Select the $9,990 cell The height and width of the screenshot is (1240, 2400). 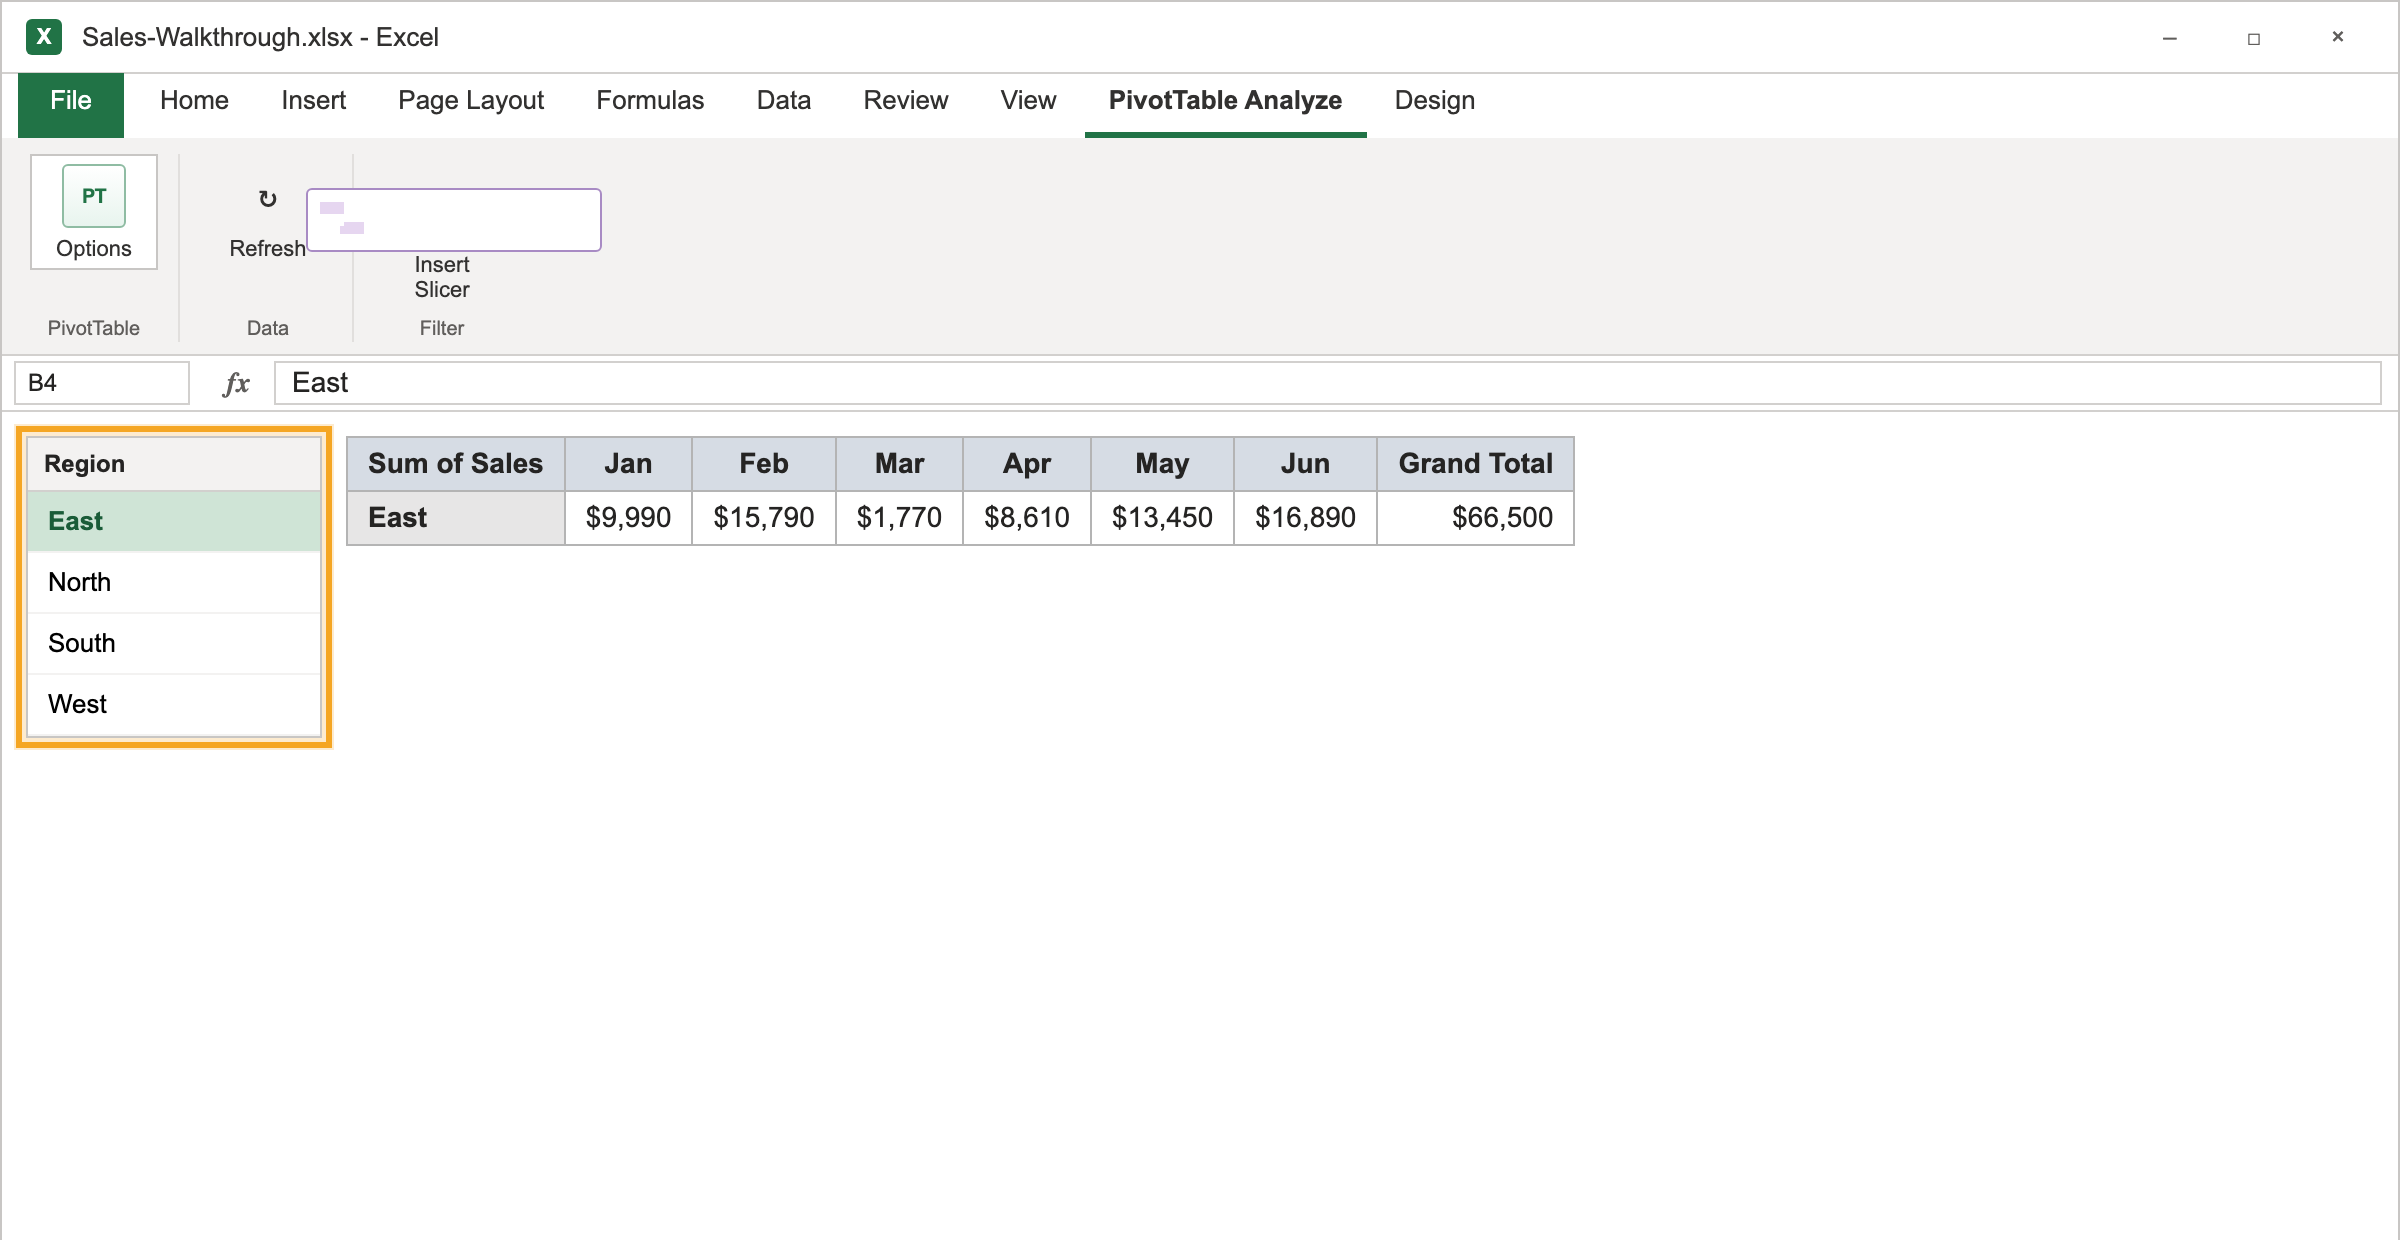coord(629,518)
